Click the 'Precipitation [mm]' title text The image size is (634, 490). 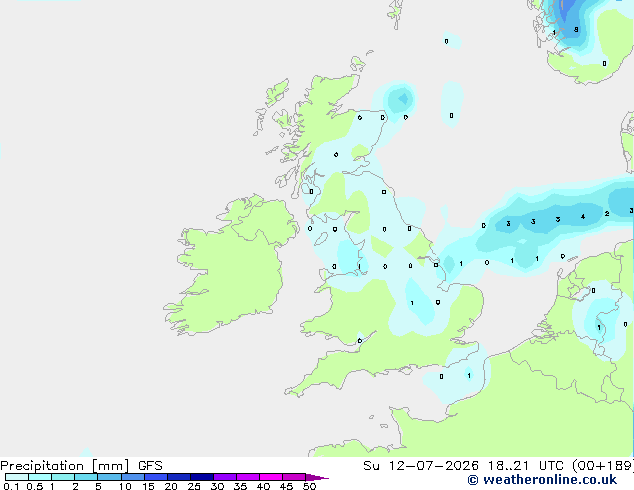64,466
